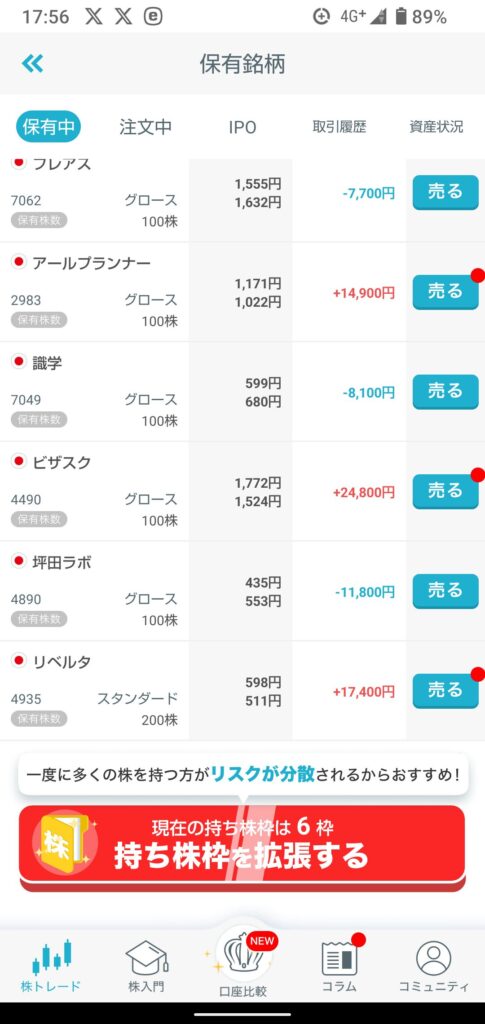Open 取引履歴 tab

click(x=339, y=127)
